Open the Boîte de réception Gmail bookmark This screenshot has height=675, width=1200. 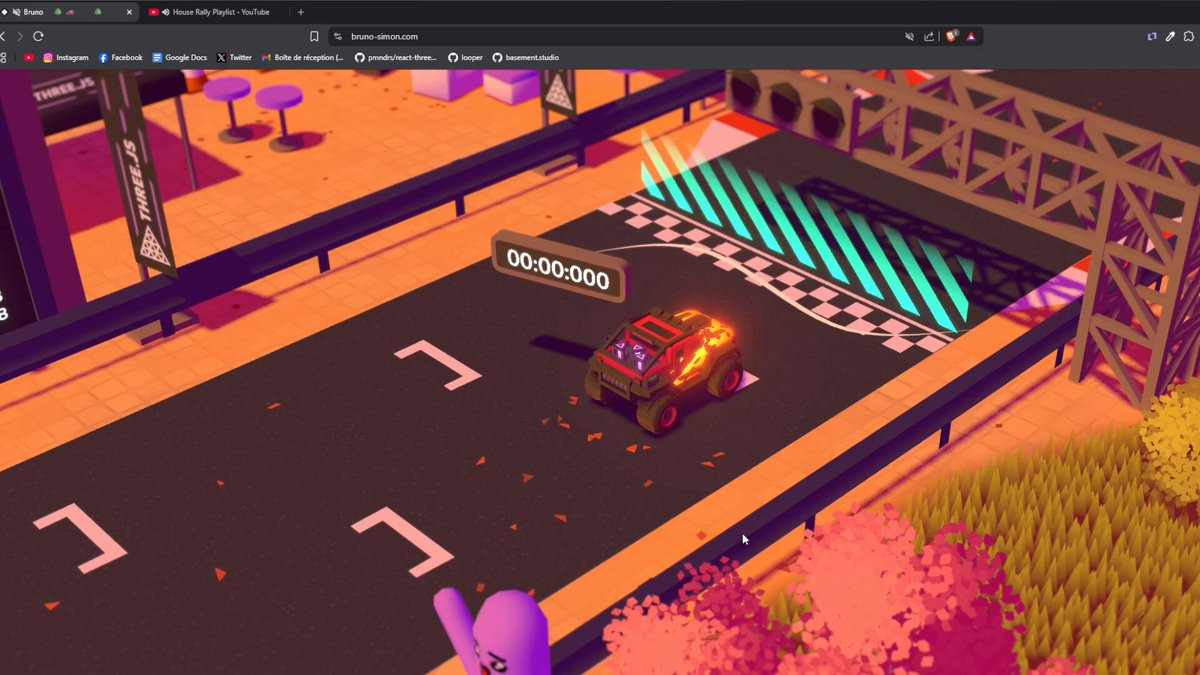[303, 58]
